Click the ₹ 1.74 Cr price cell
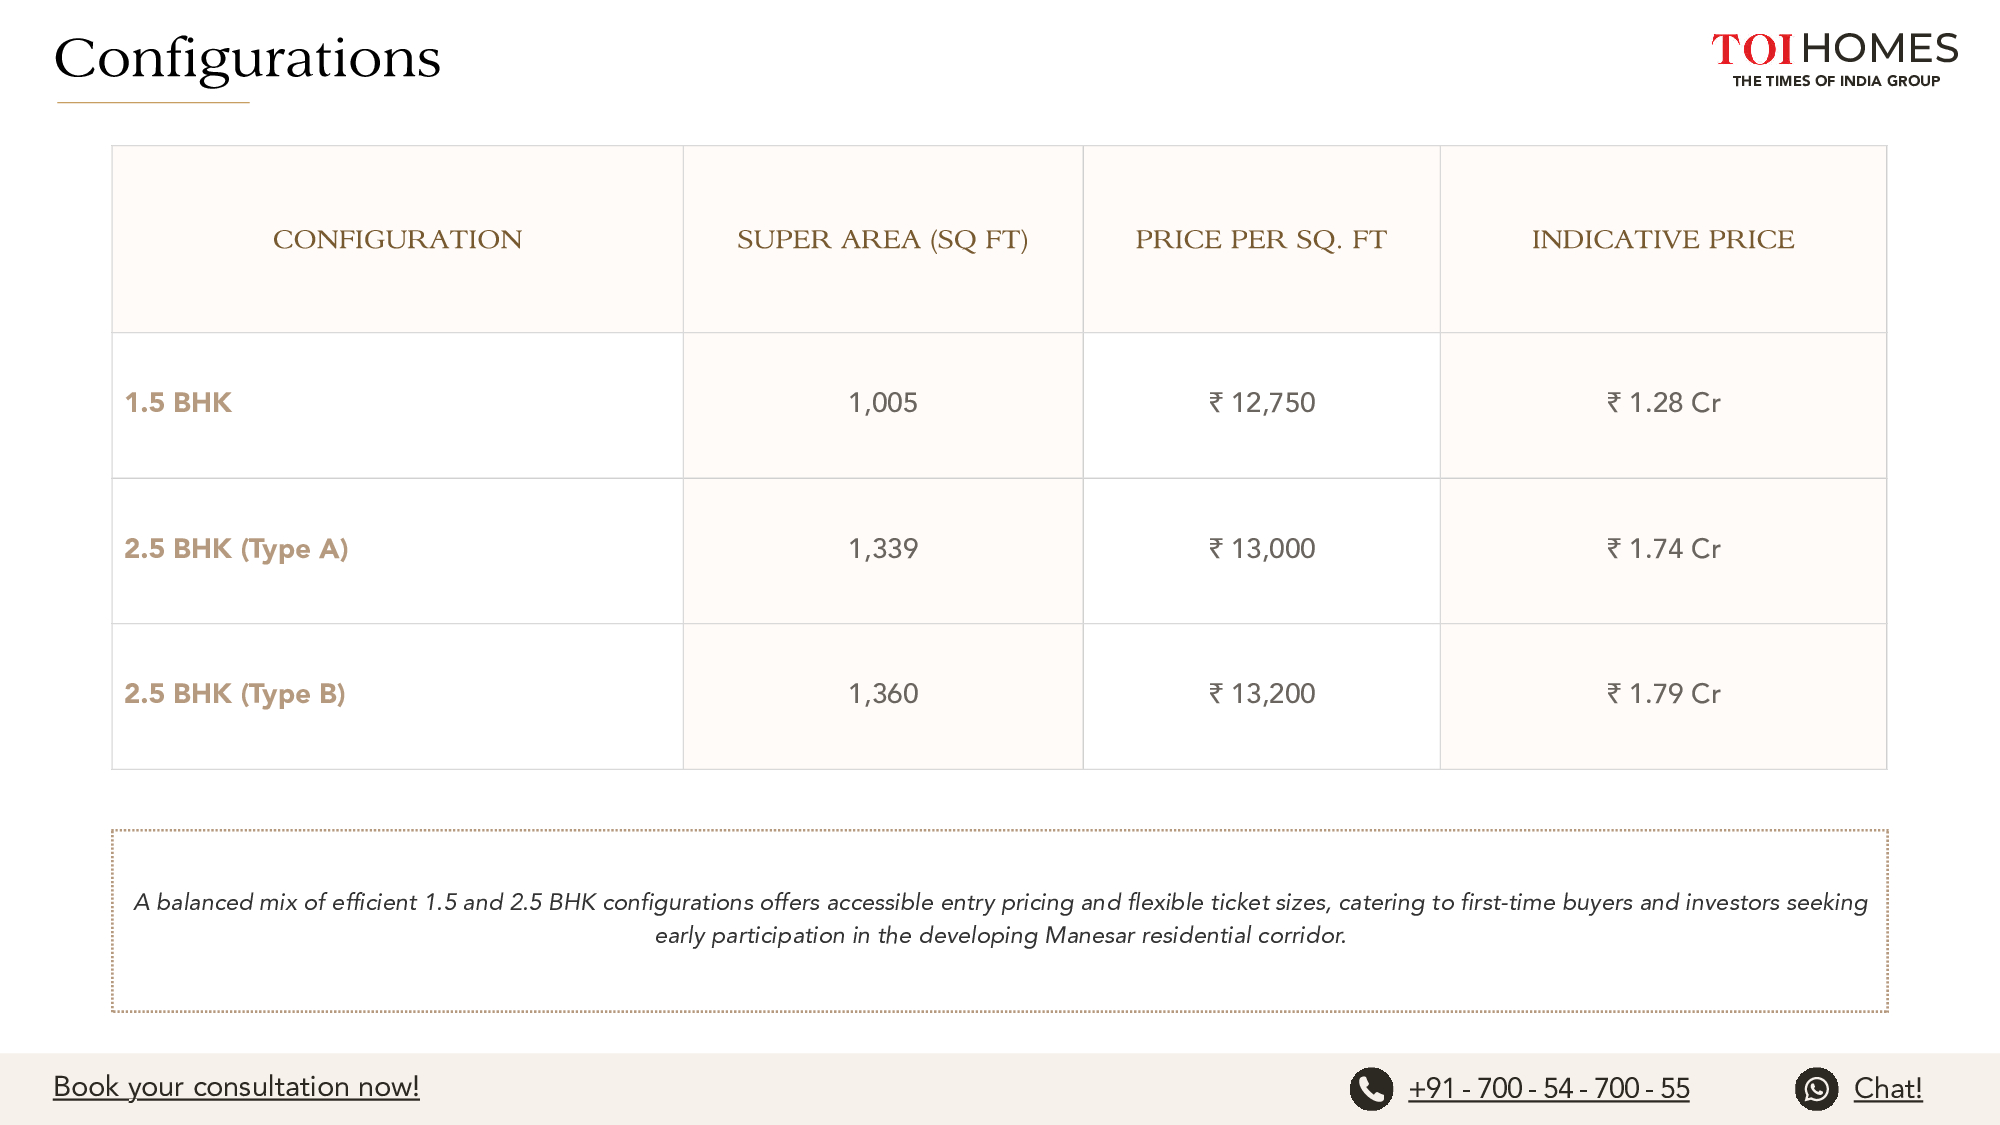Screen dimensions: 2000x1125 pyautogui.click(x=1663, y=549)
